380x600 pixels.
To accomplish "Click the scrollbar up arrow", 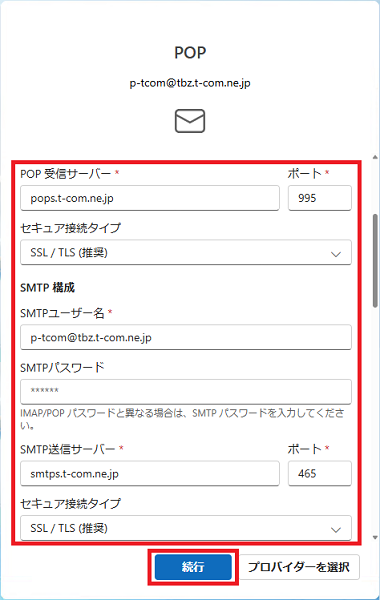I will coord(375,157).
